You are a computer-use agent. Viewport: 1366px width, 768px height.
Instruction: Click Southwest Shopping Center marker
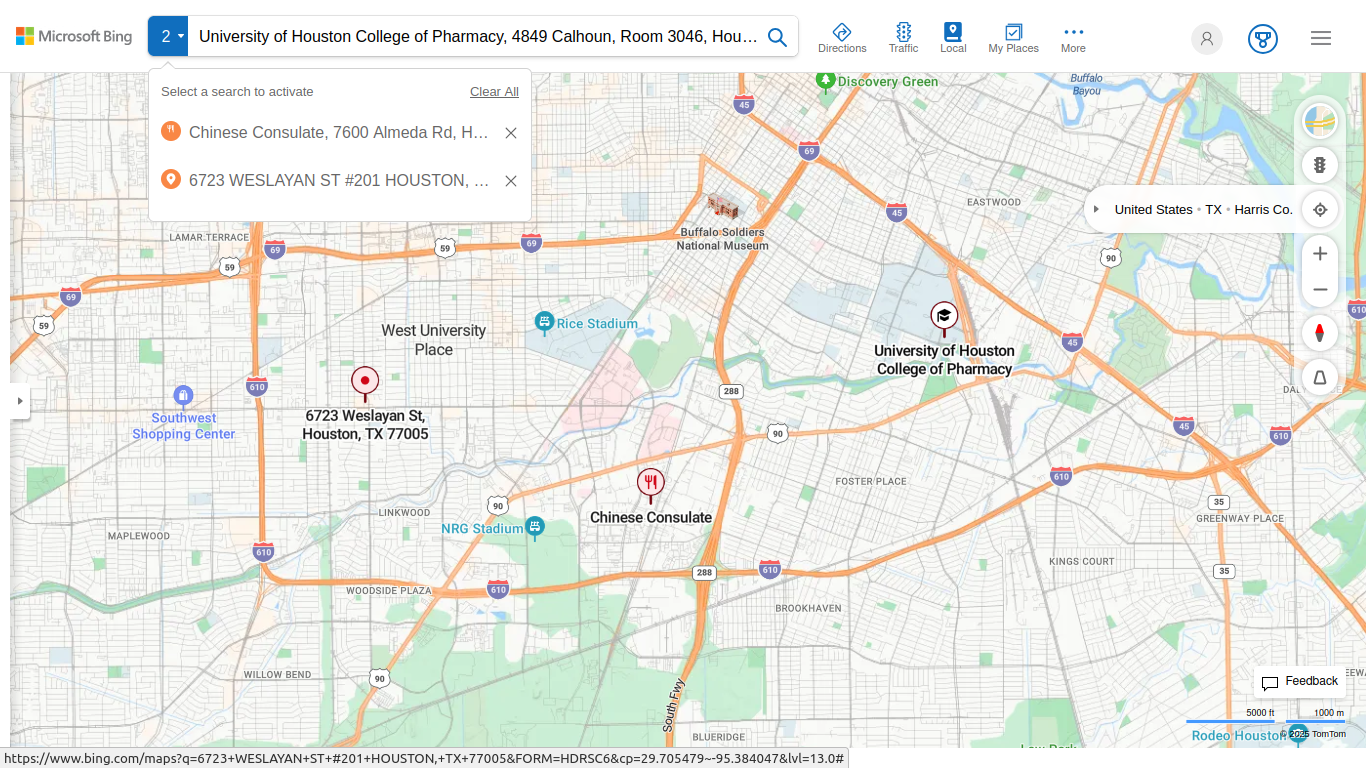pyautogui.click(x=183, y=397)
